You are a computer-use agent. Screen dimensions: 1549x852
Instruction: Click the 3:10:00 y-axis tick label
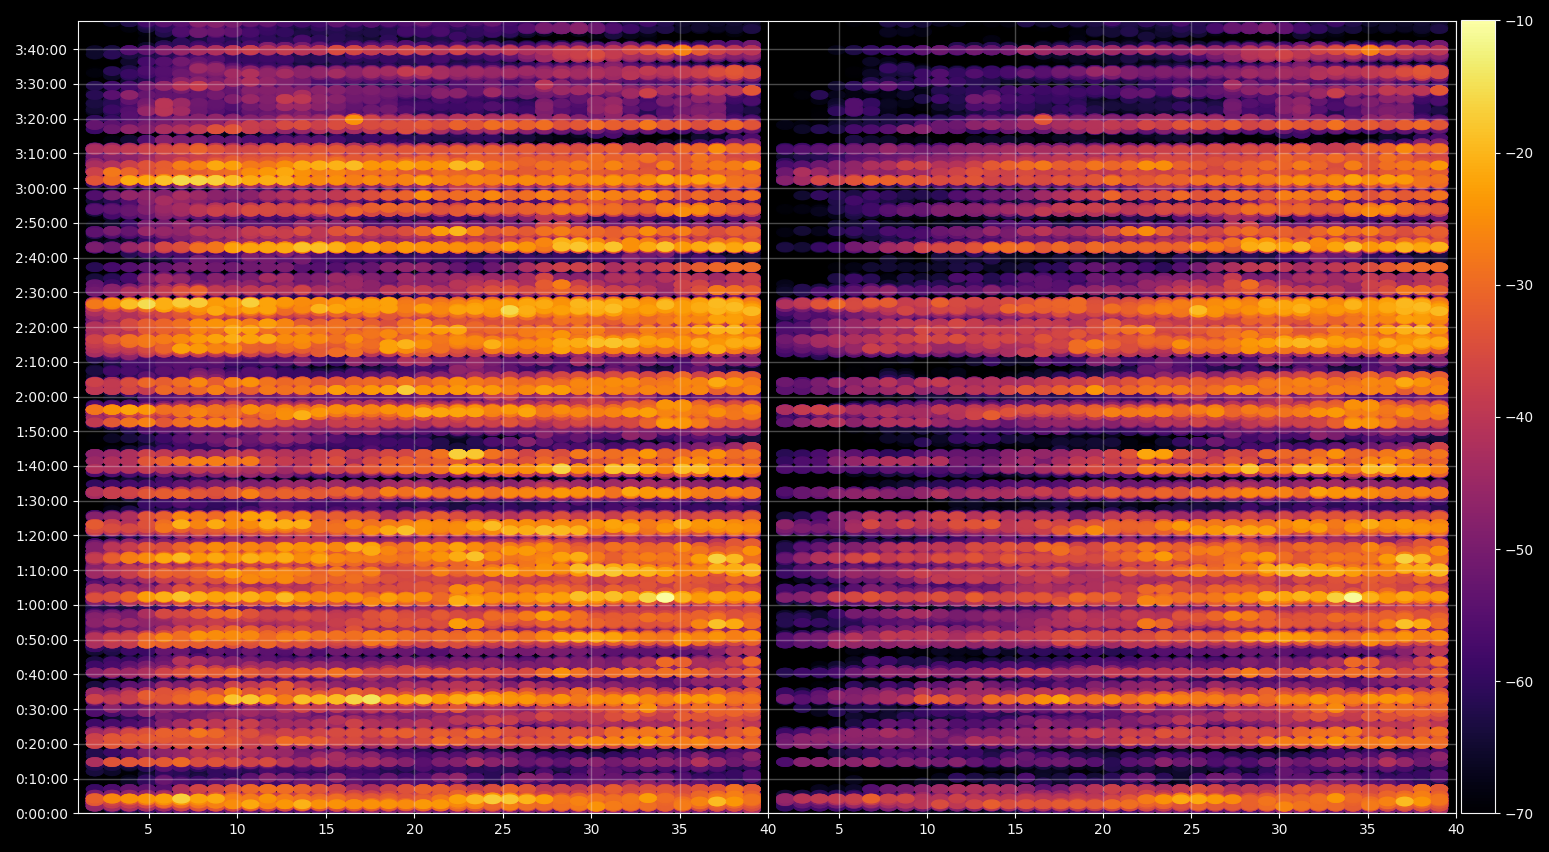coord(41,154)
